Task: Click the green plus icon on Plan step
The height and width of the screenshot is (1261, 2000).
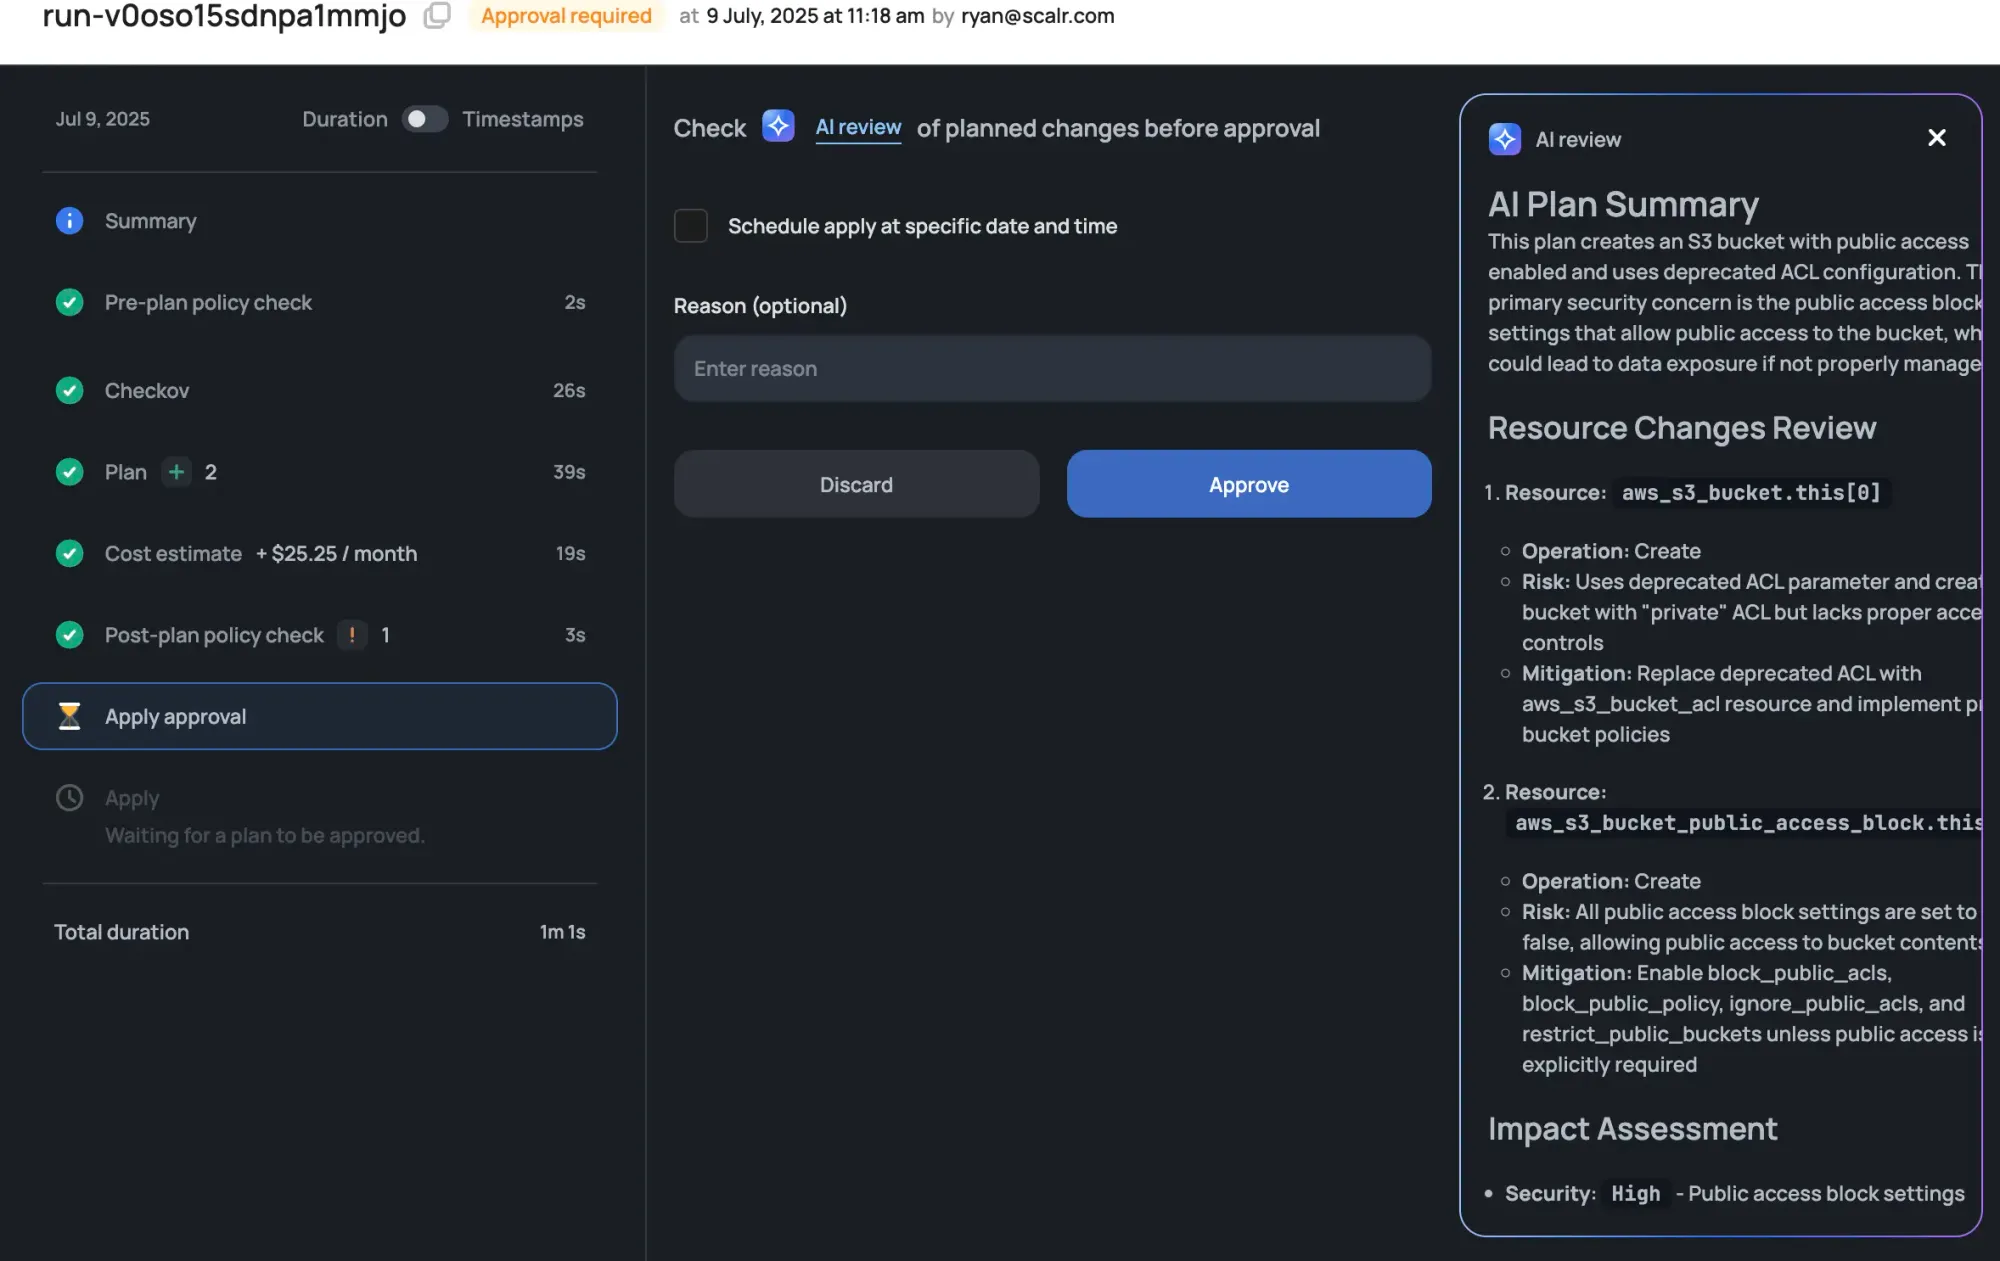Action: [176, 472]
